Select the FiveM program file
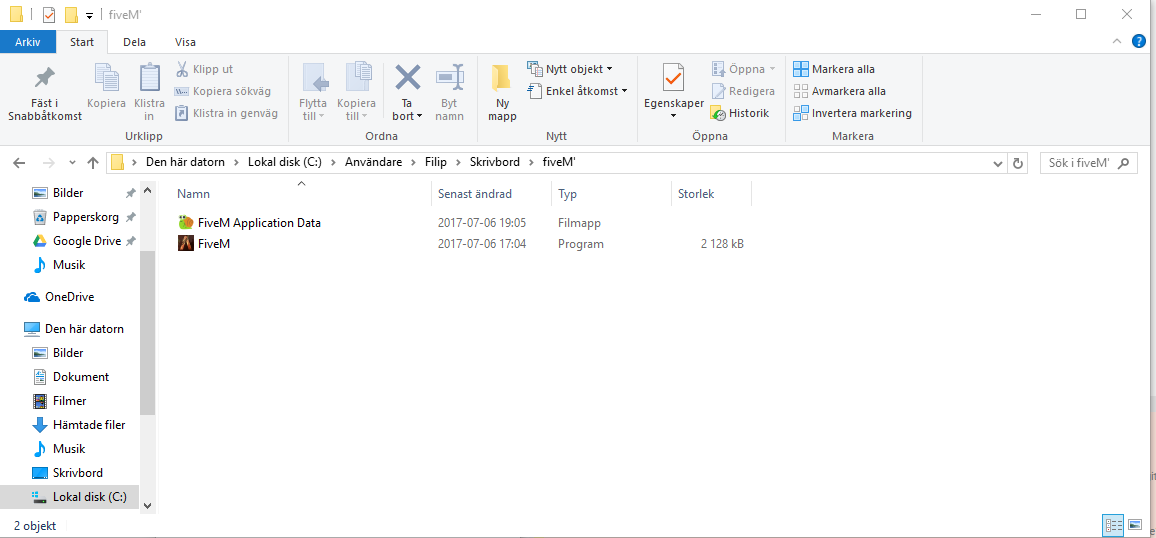This screenshot has width=1156, height=538. pyautogui.click(x=204, y=243)
